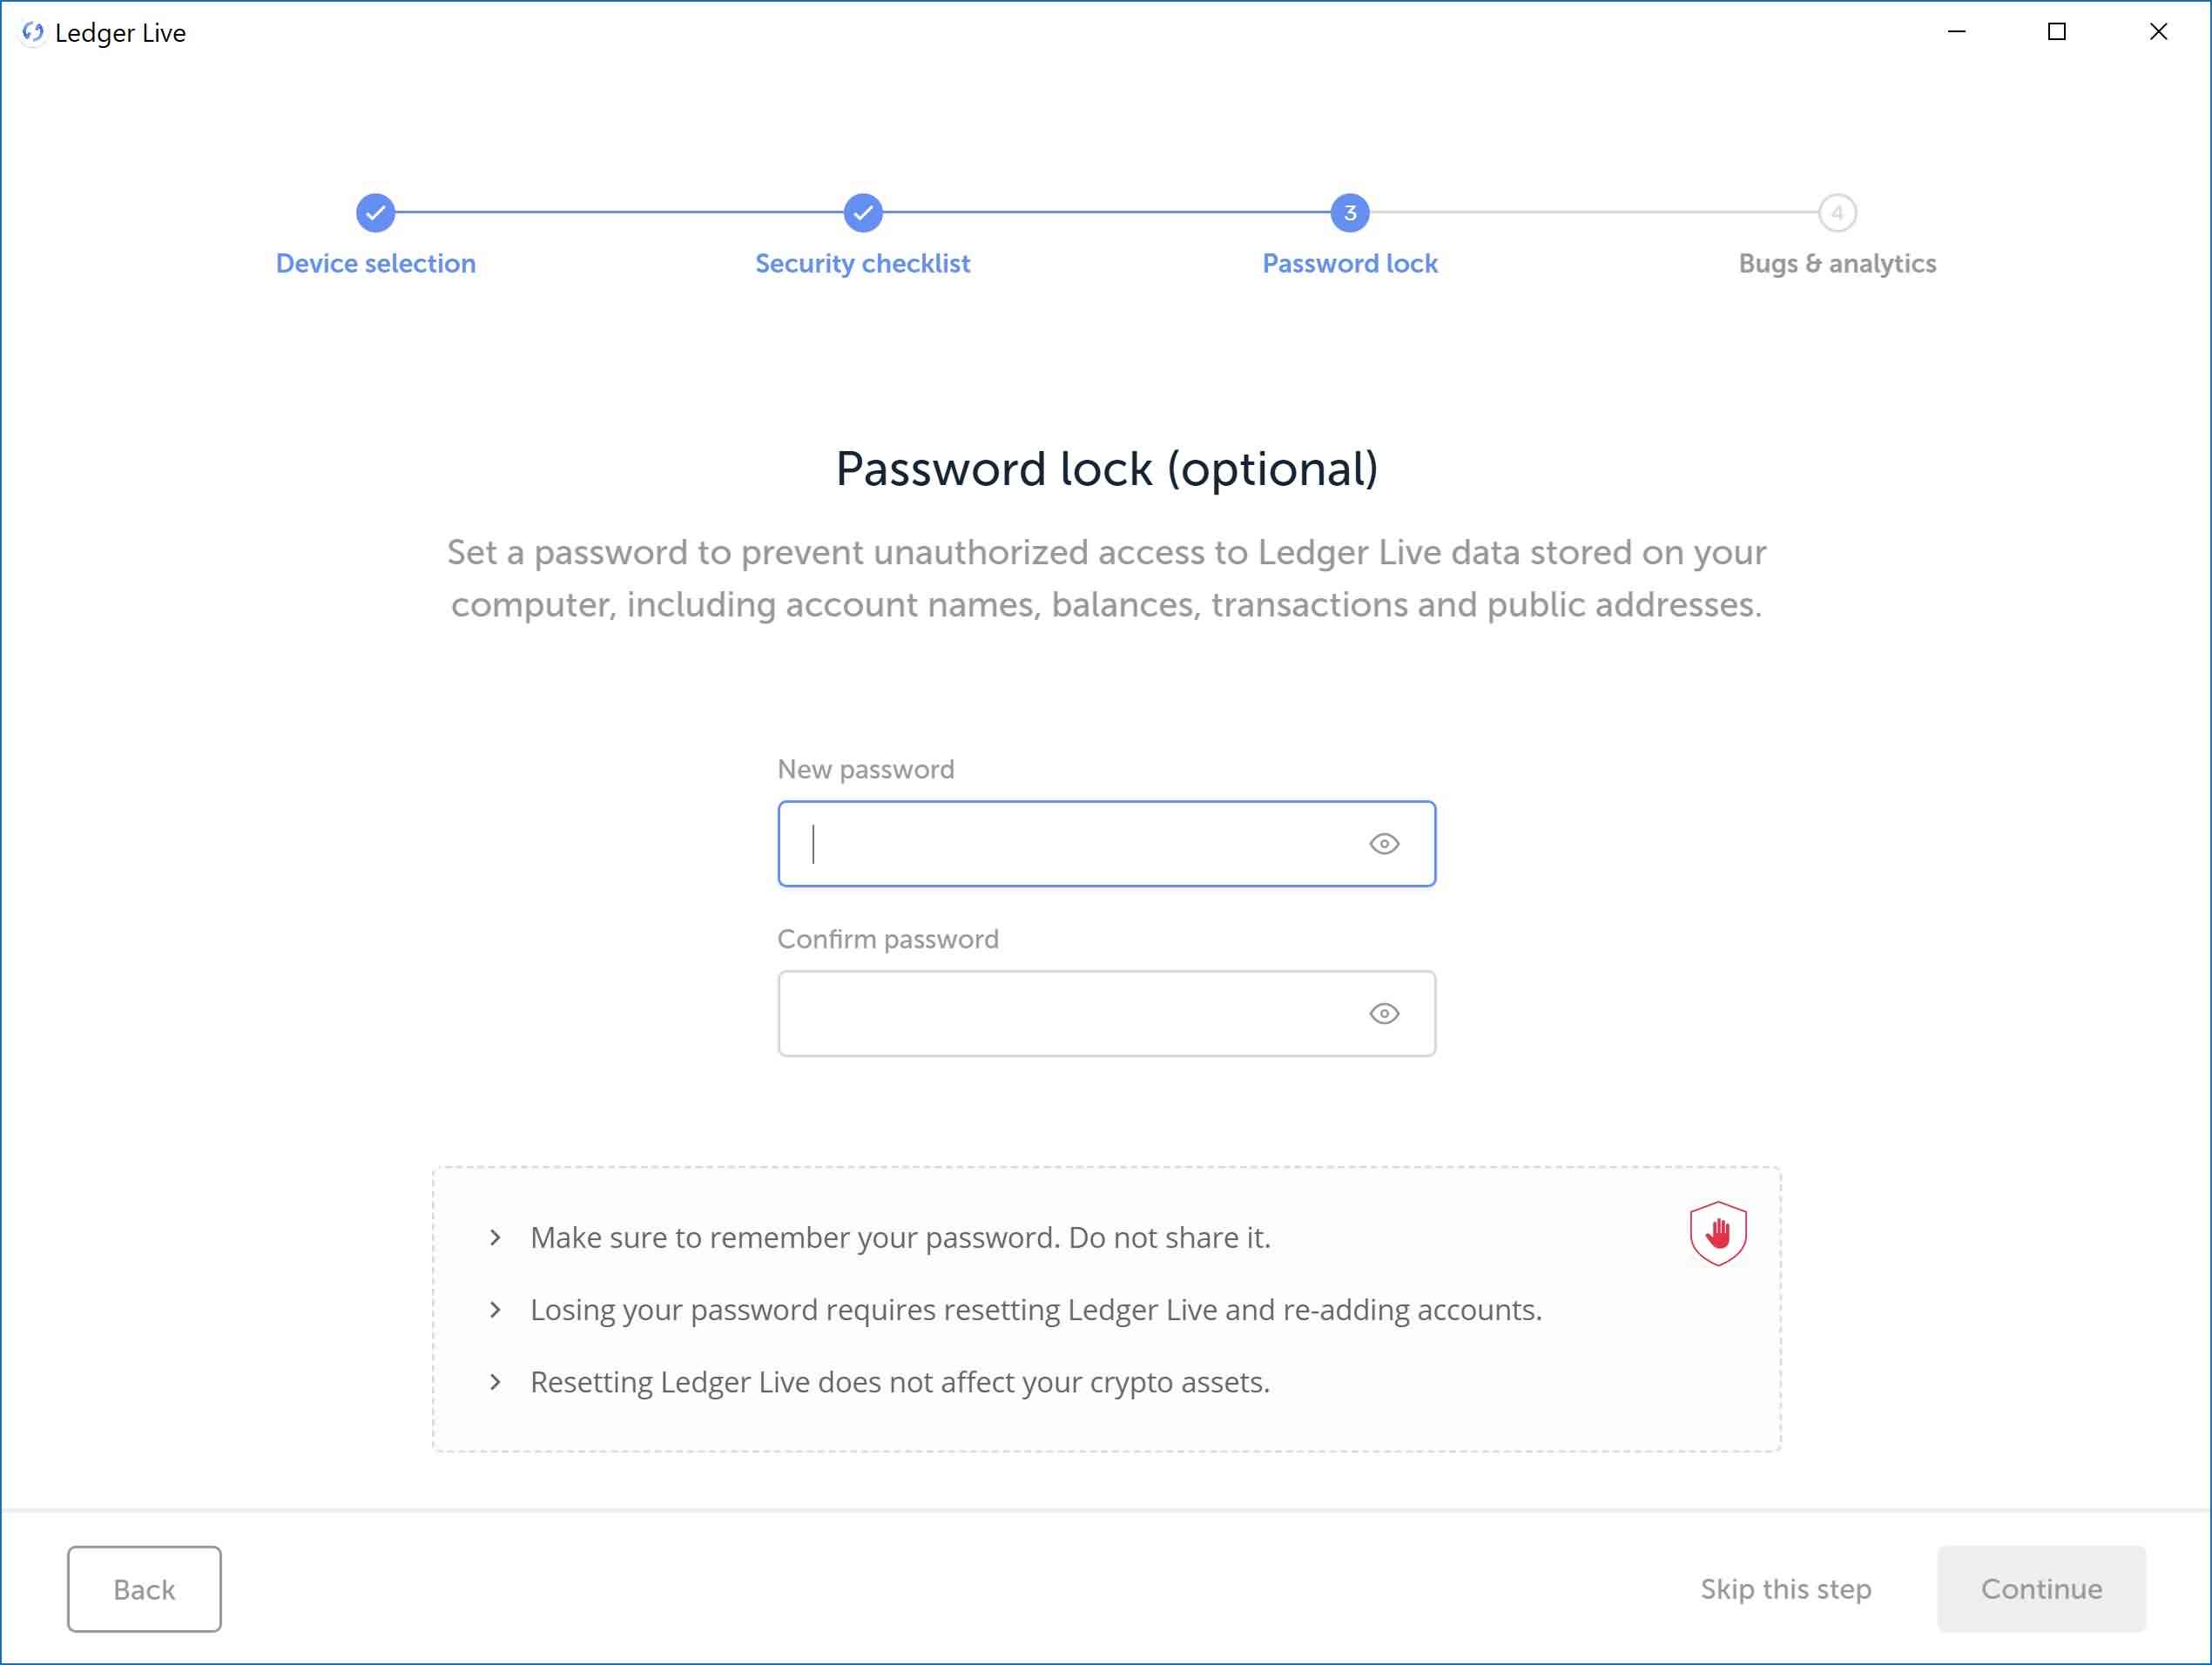
Task: Click chevron beside 'Resetting Ledger Live does not affect'
Action: 495,1382
